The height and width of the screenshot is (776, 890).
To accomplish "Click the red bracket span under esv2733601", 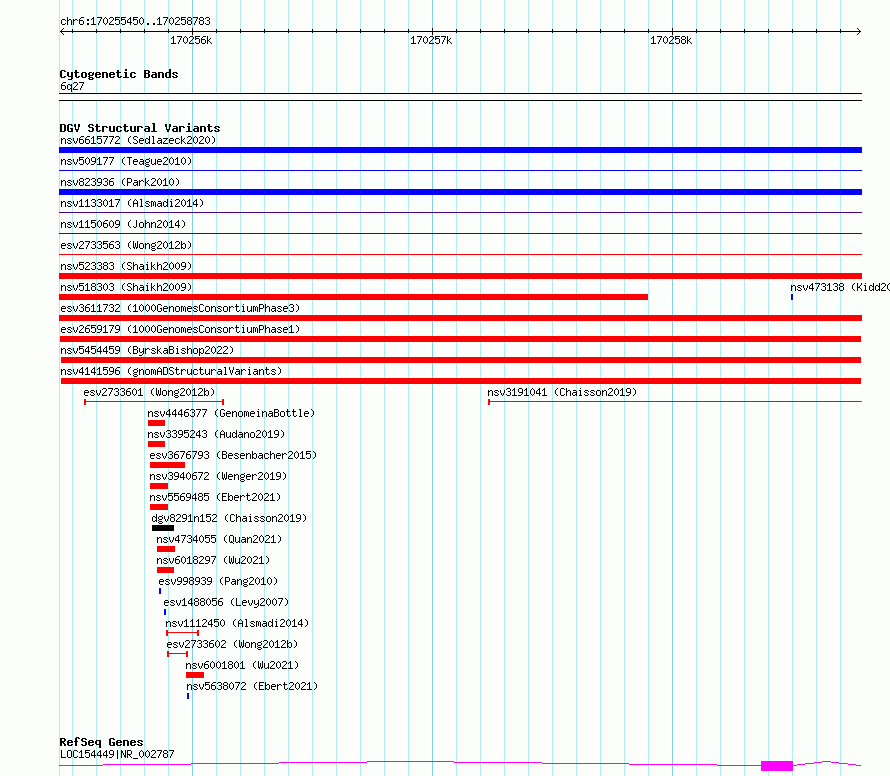I will (154, 402).
